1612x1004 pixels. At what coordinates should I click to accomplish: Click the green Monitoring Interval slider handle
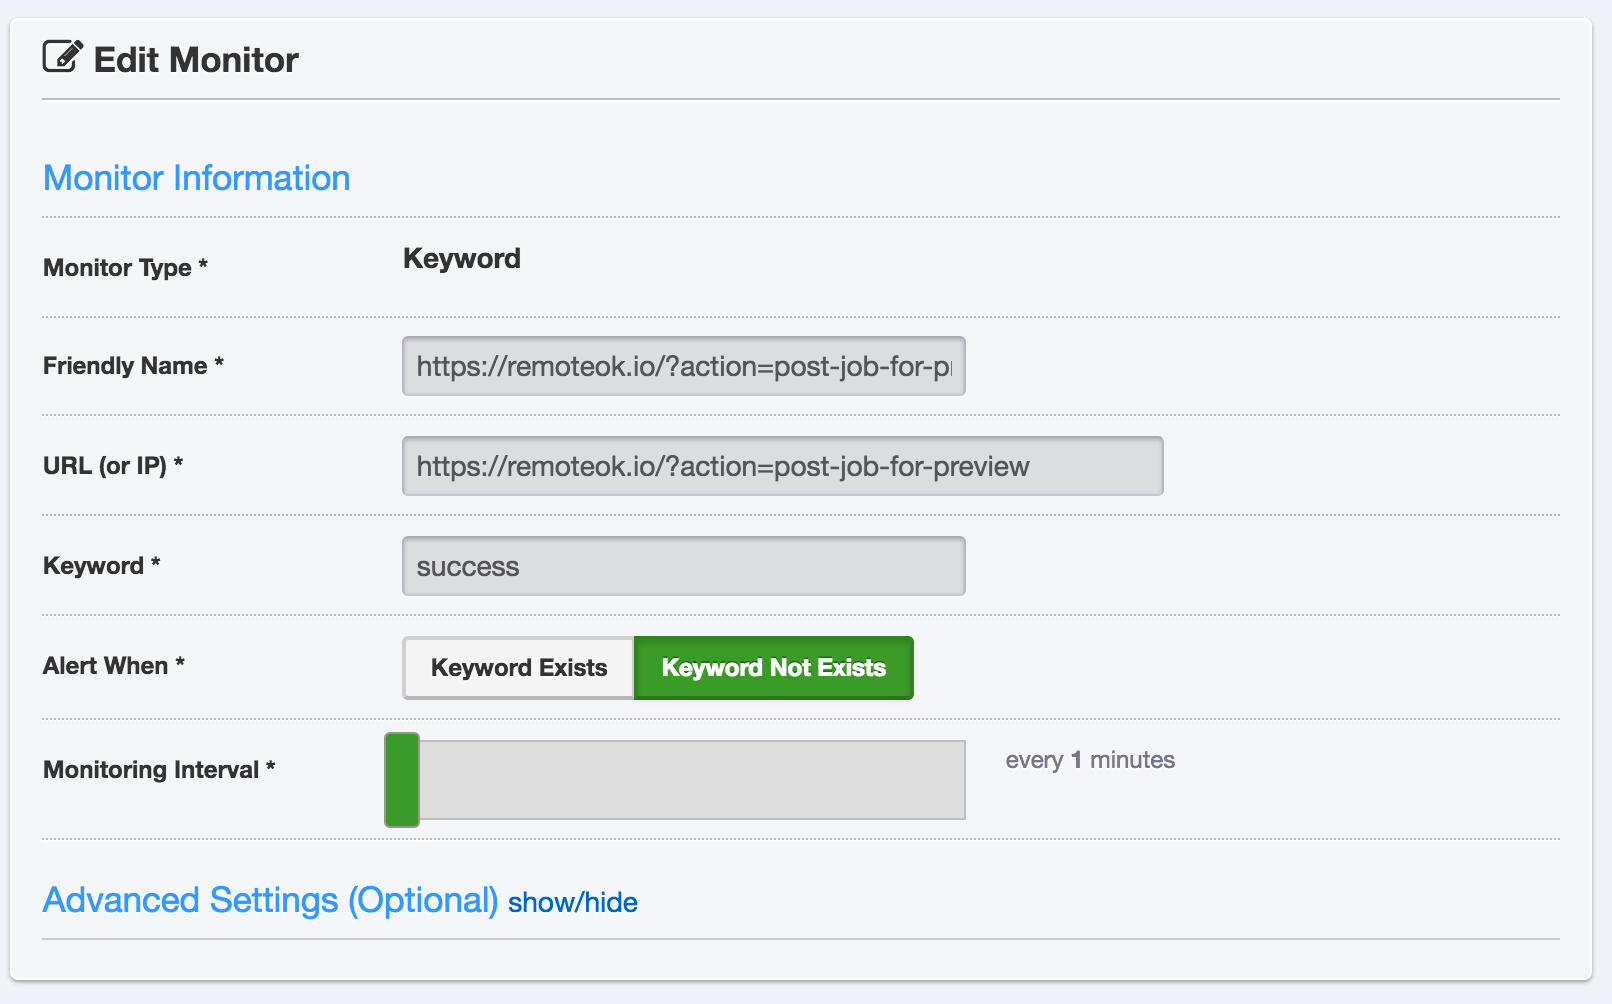[402, 780]
